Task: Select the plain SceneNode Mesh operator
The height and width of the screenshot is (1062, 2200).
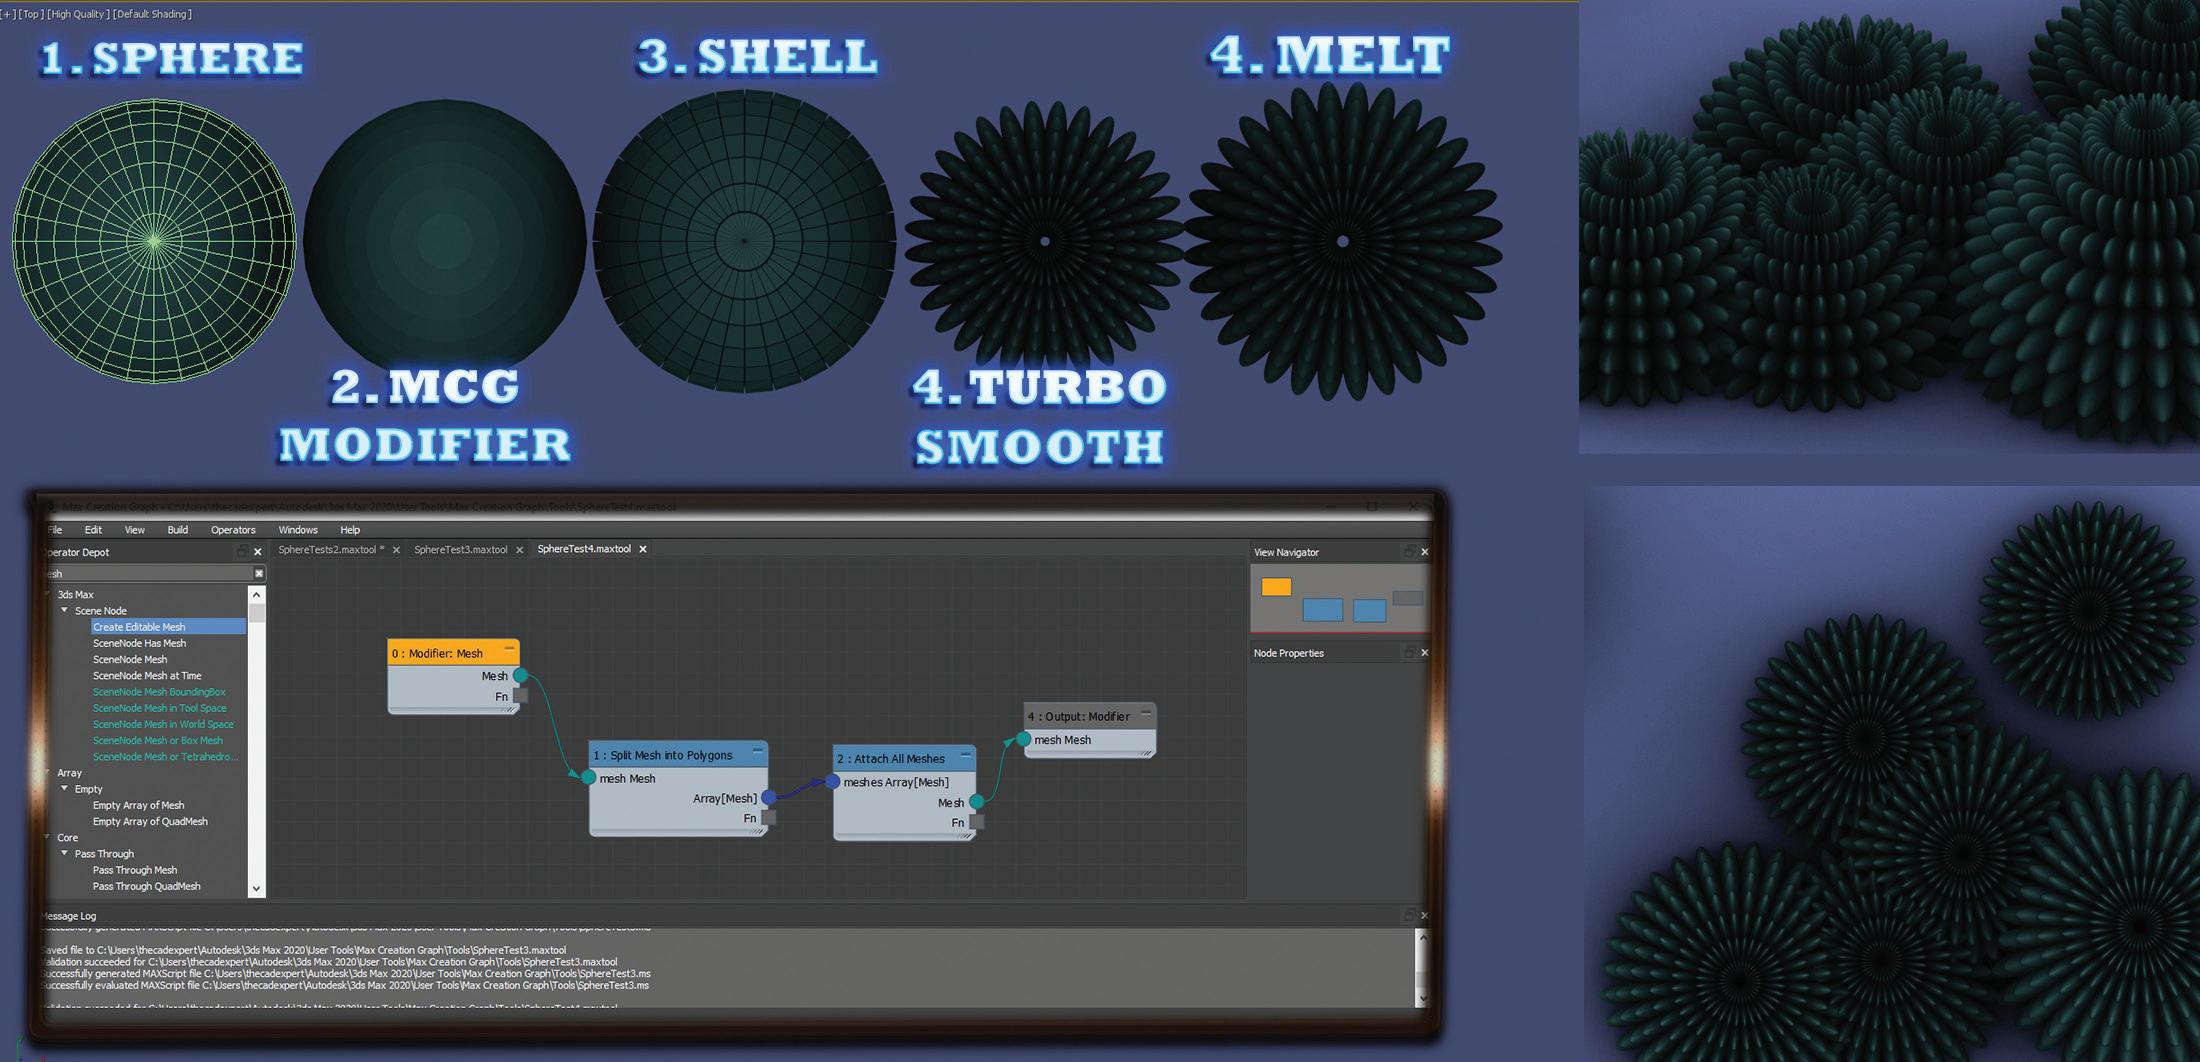Action: 130,660
